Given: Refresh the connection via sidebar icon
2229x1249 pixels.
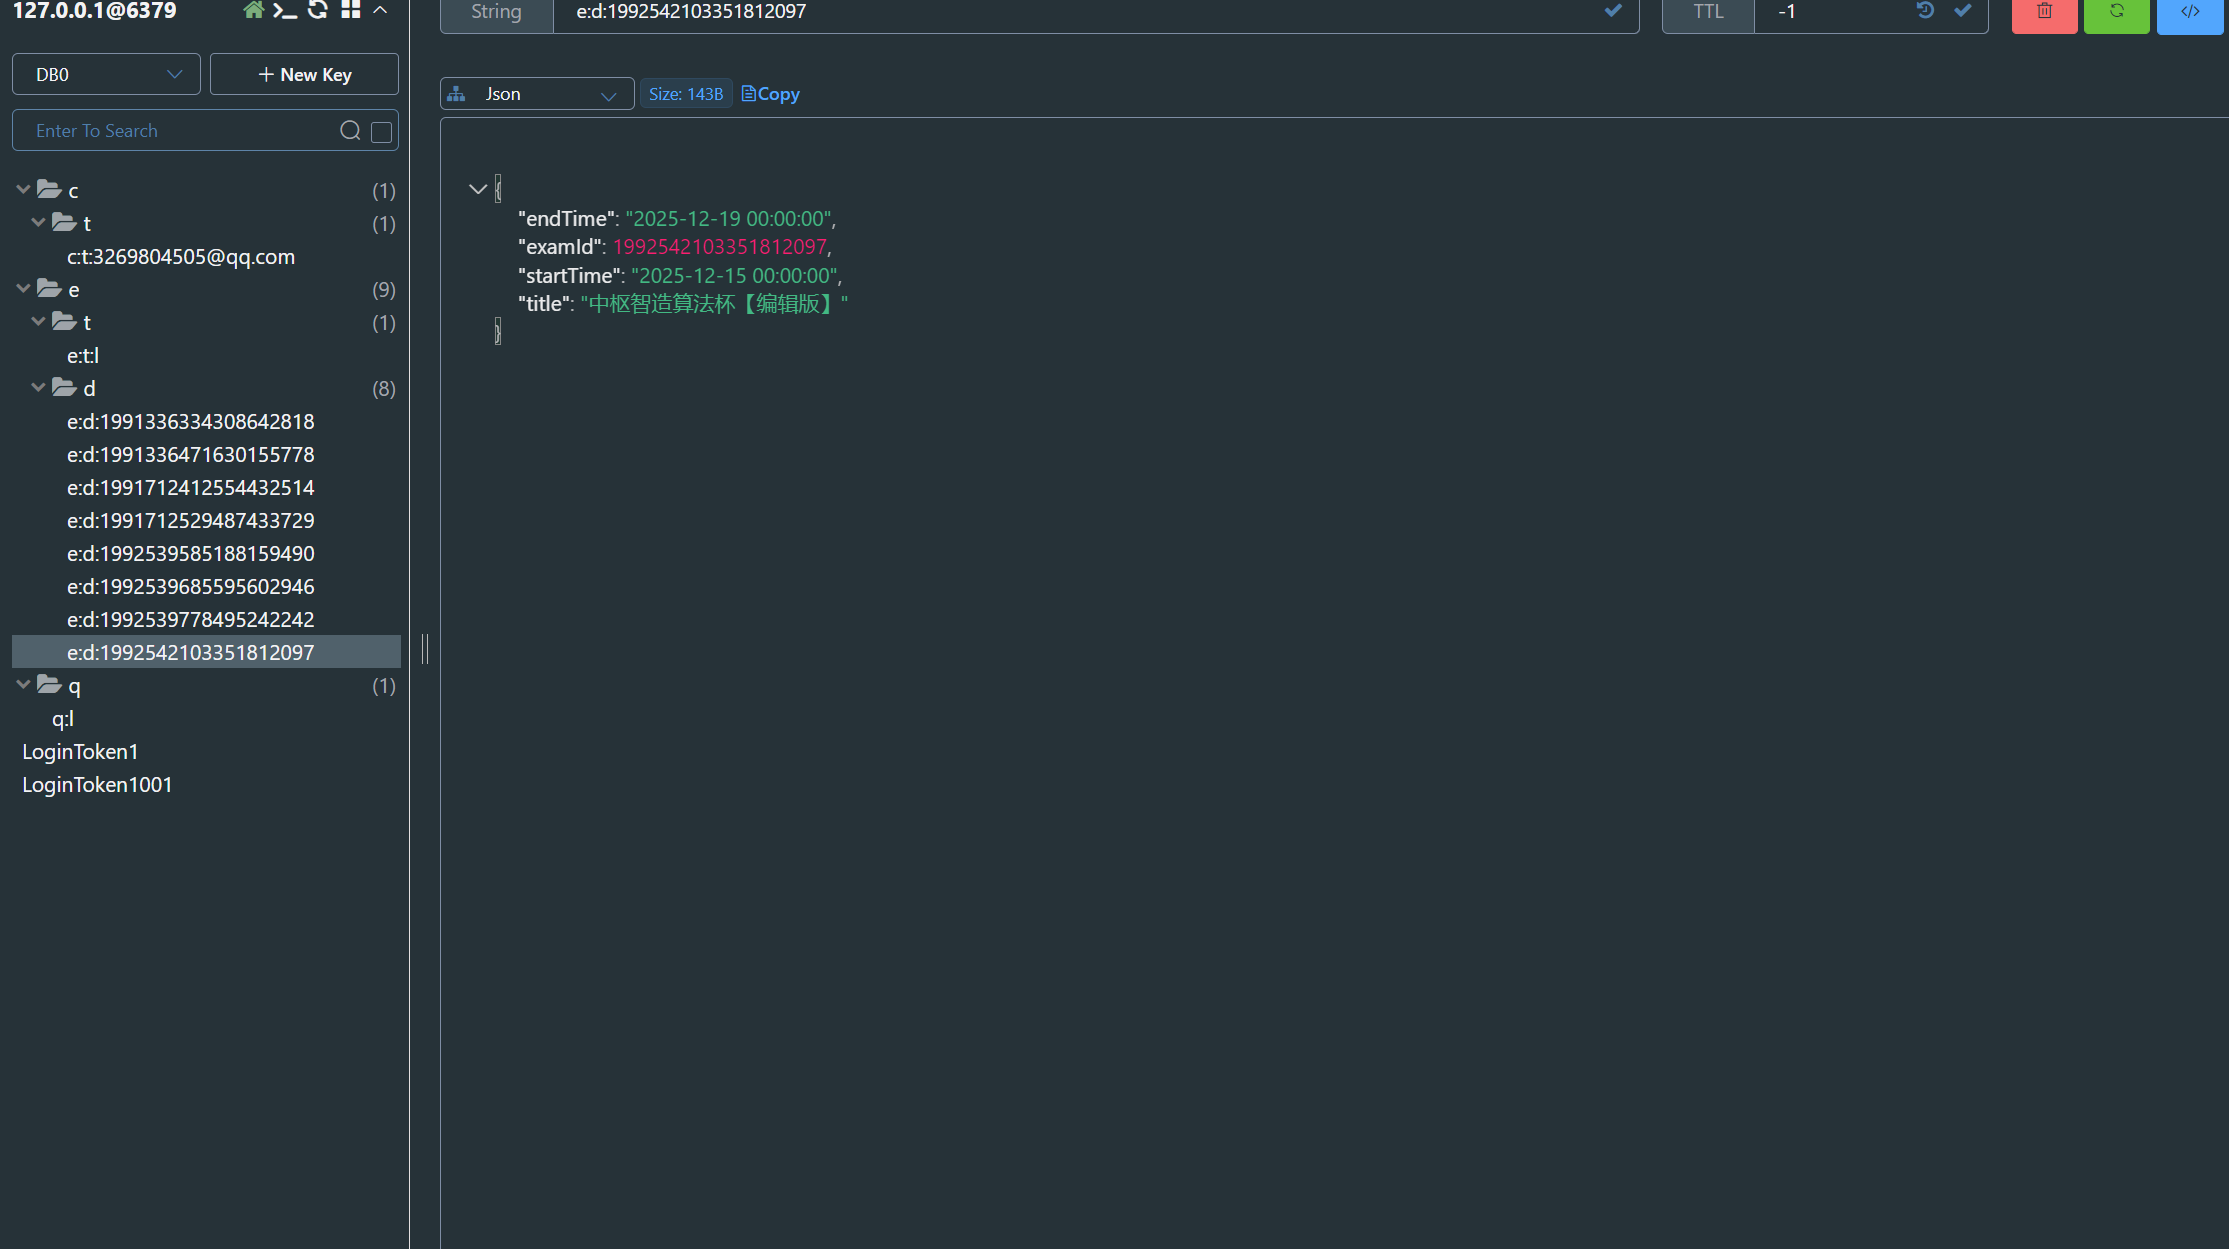Looking at the screenshot, I should (x=318, y=10).
